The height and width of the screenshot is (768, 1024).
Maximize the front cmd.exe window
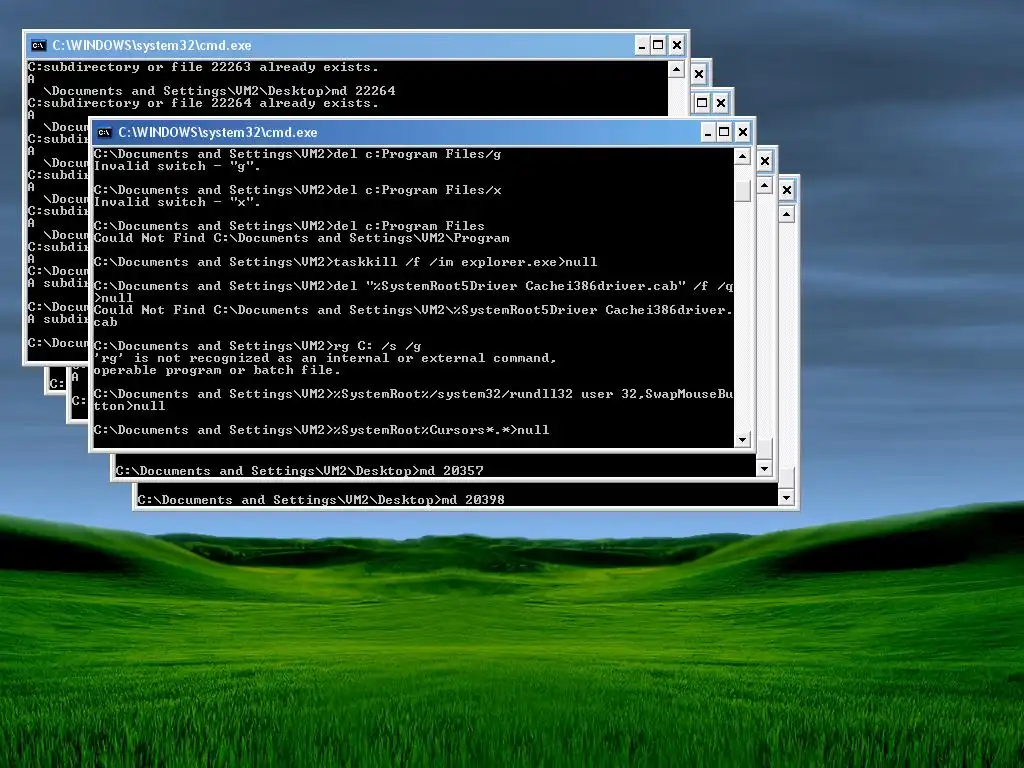[x=724, y=133]
